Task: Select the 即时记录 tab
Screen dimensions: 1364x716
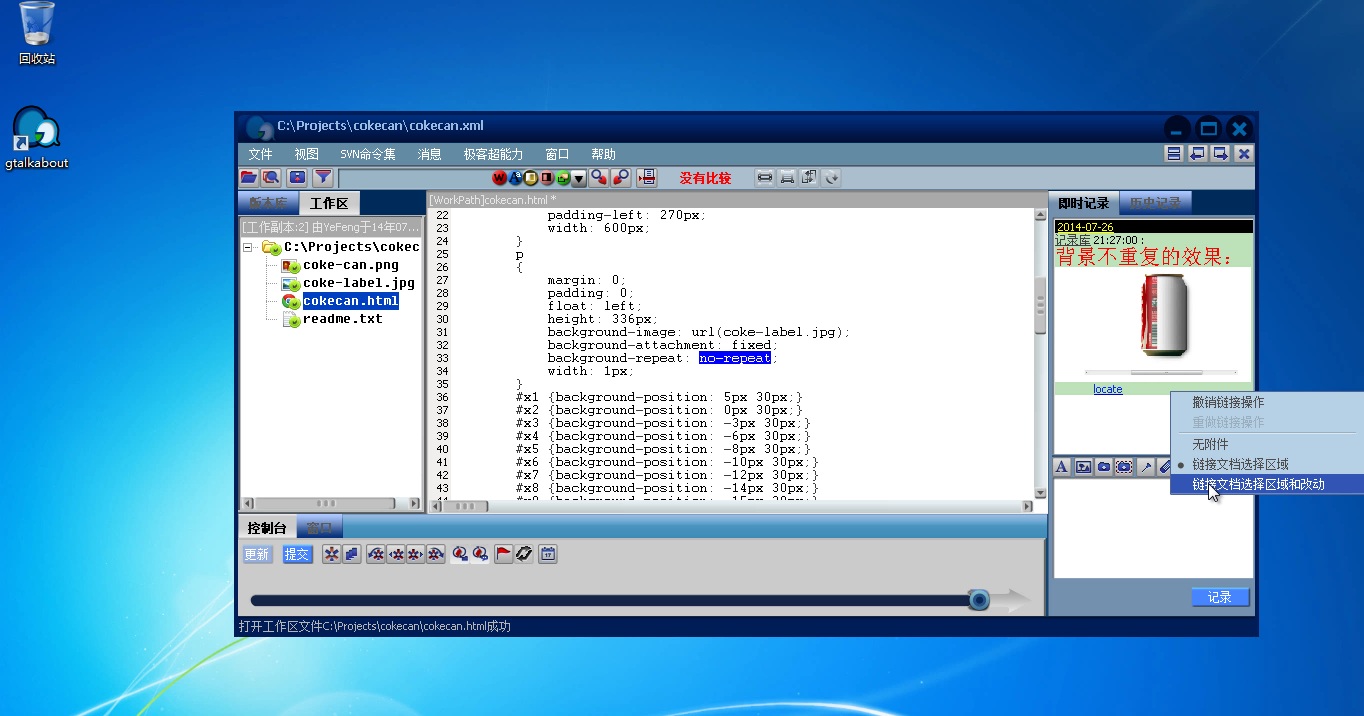Action: click(x=1084, y=203)
